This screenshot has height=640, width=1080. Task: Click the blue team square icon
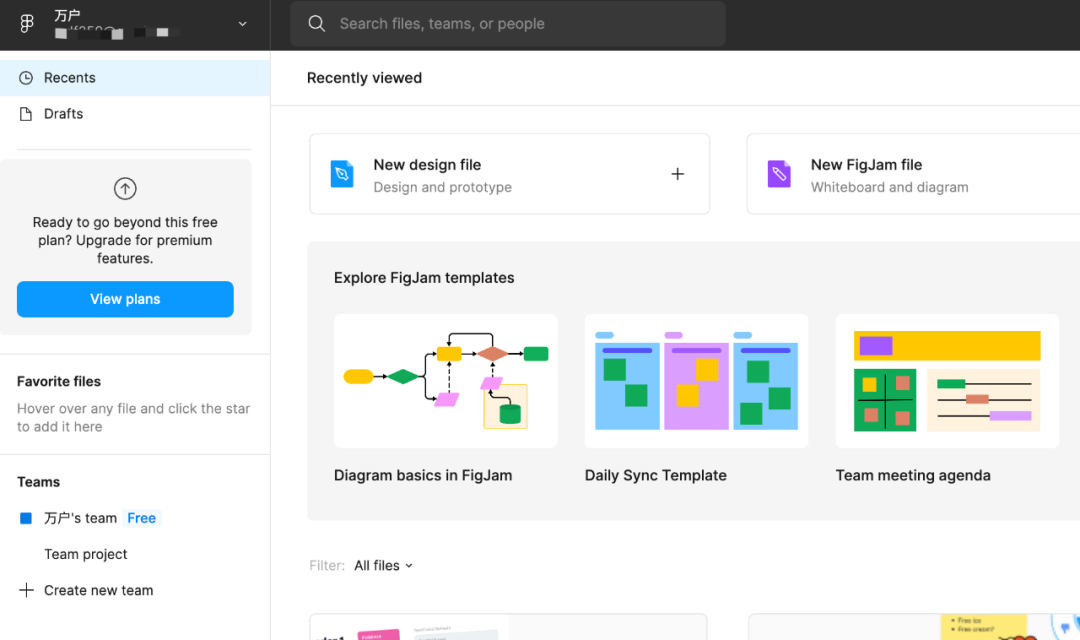tap(26, 518)
